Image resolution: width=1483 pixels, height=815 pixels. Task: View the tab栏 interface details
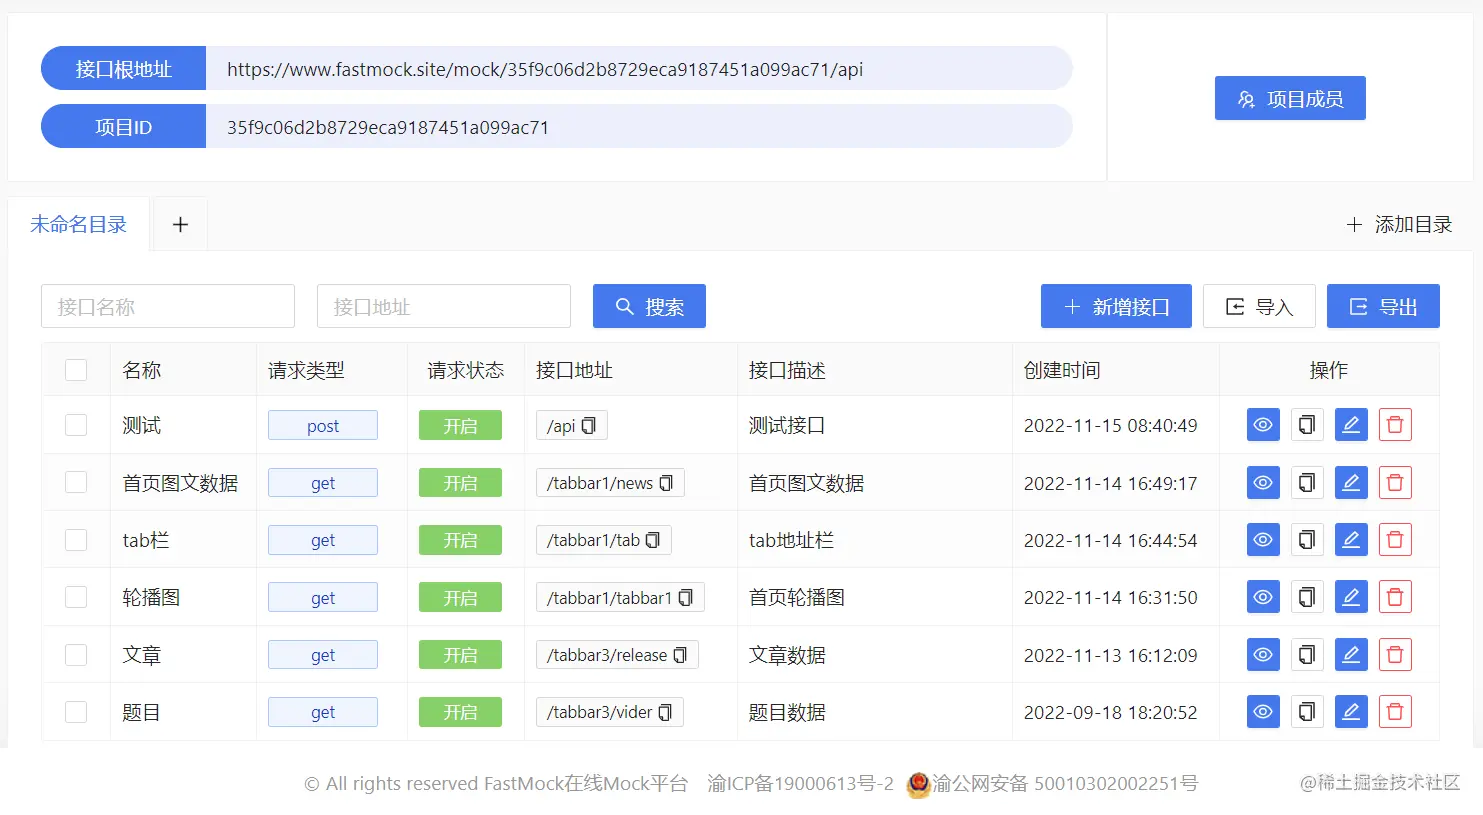click(x=1263, y=540)
